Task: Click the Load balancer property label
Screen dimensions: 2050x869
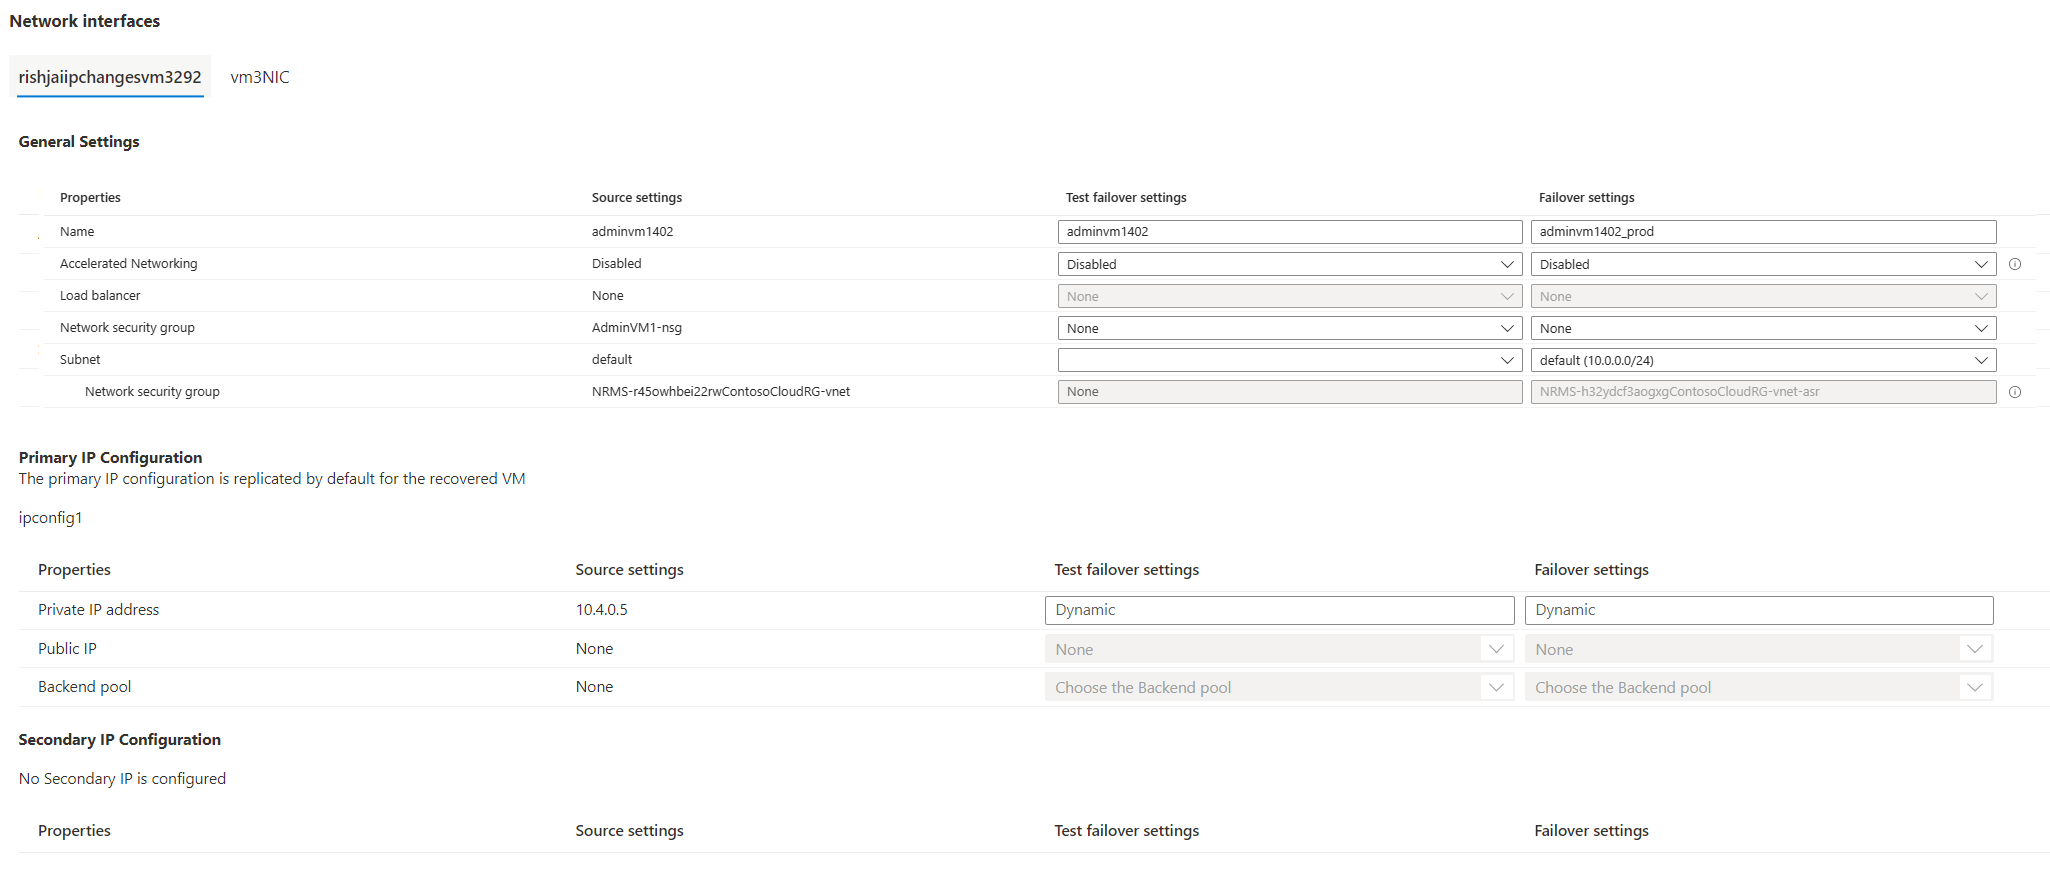Action: pyautogui.click(x=100, y=296)
